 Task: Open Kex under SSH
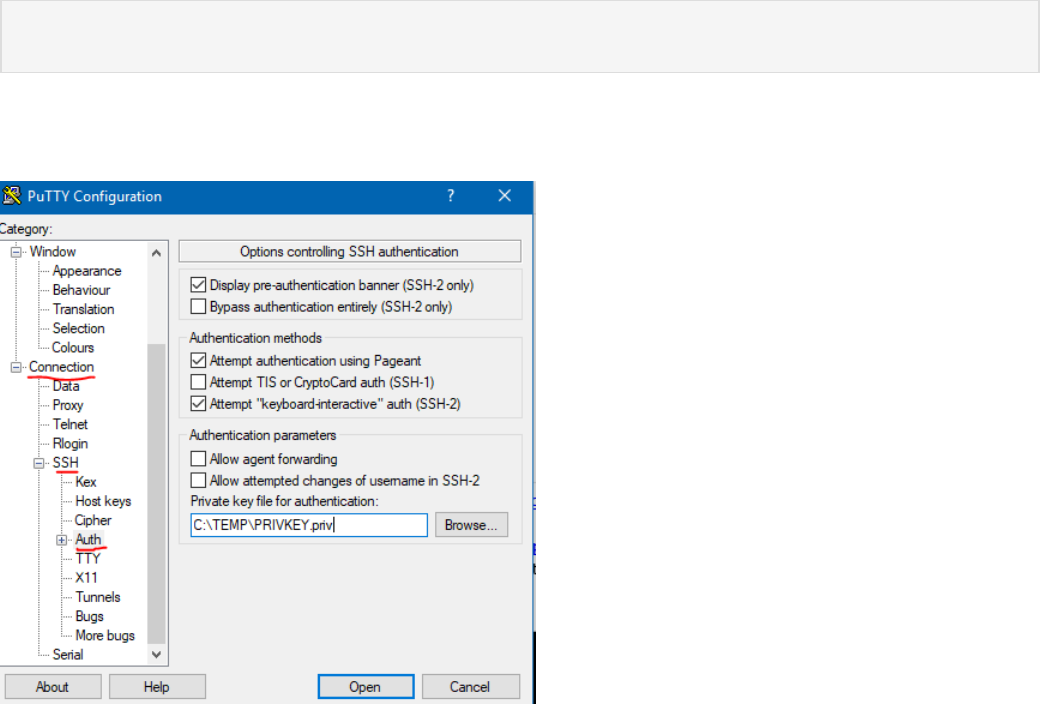[x=86, y=482]
